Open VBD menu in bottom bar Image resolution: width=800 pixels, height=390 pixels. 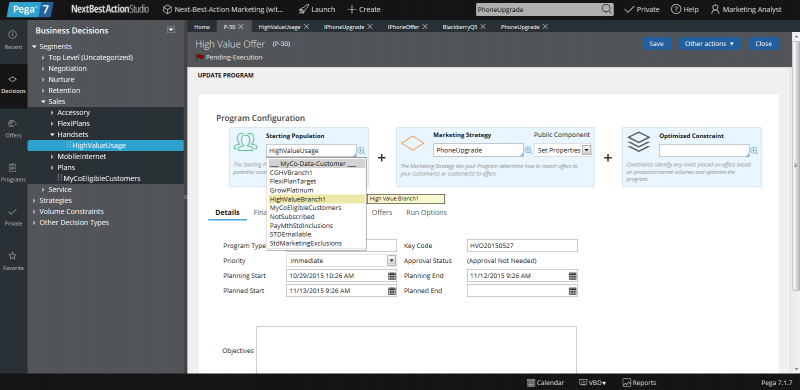pos(593,382)
